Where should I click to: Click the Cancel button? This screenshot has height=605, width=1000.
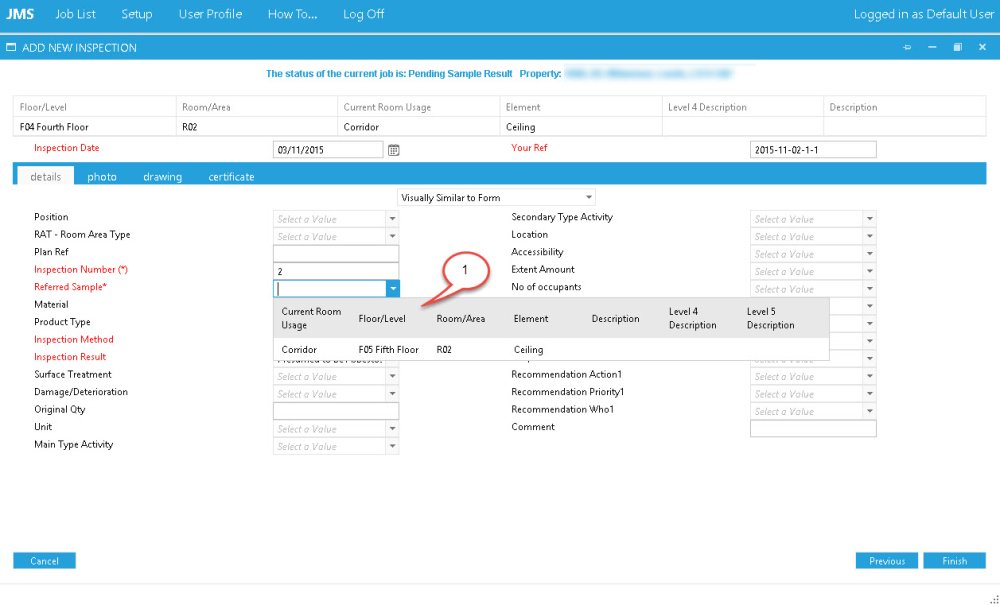44,561
